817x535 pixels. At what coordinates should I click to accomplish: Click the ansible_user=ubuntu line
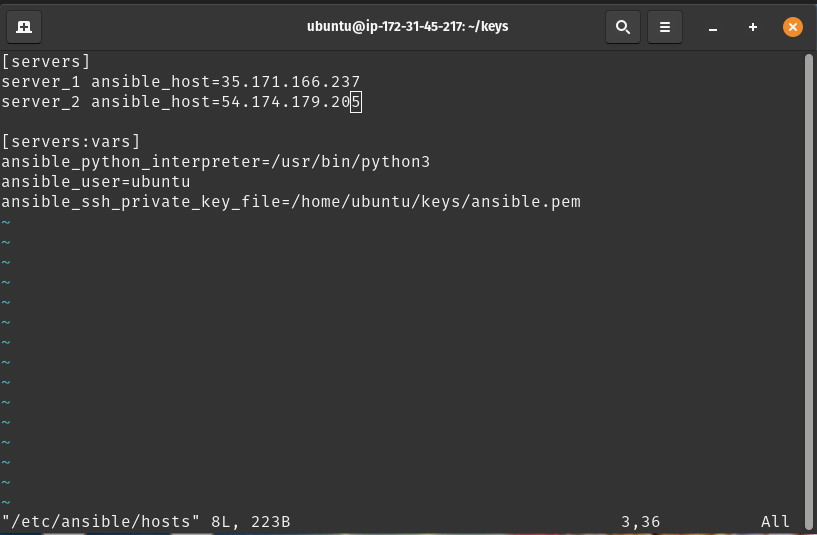96,182
